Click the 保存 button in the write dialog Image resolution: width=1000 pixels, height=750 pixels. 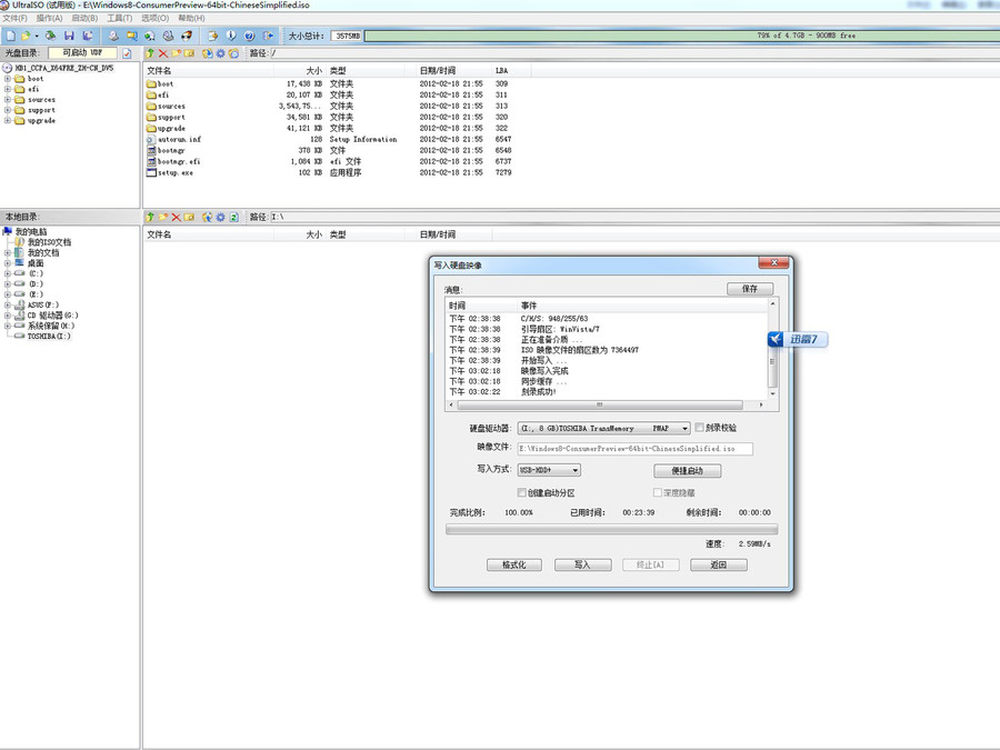coord(750,289)
